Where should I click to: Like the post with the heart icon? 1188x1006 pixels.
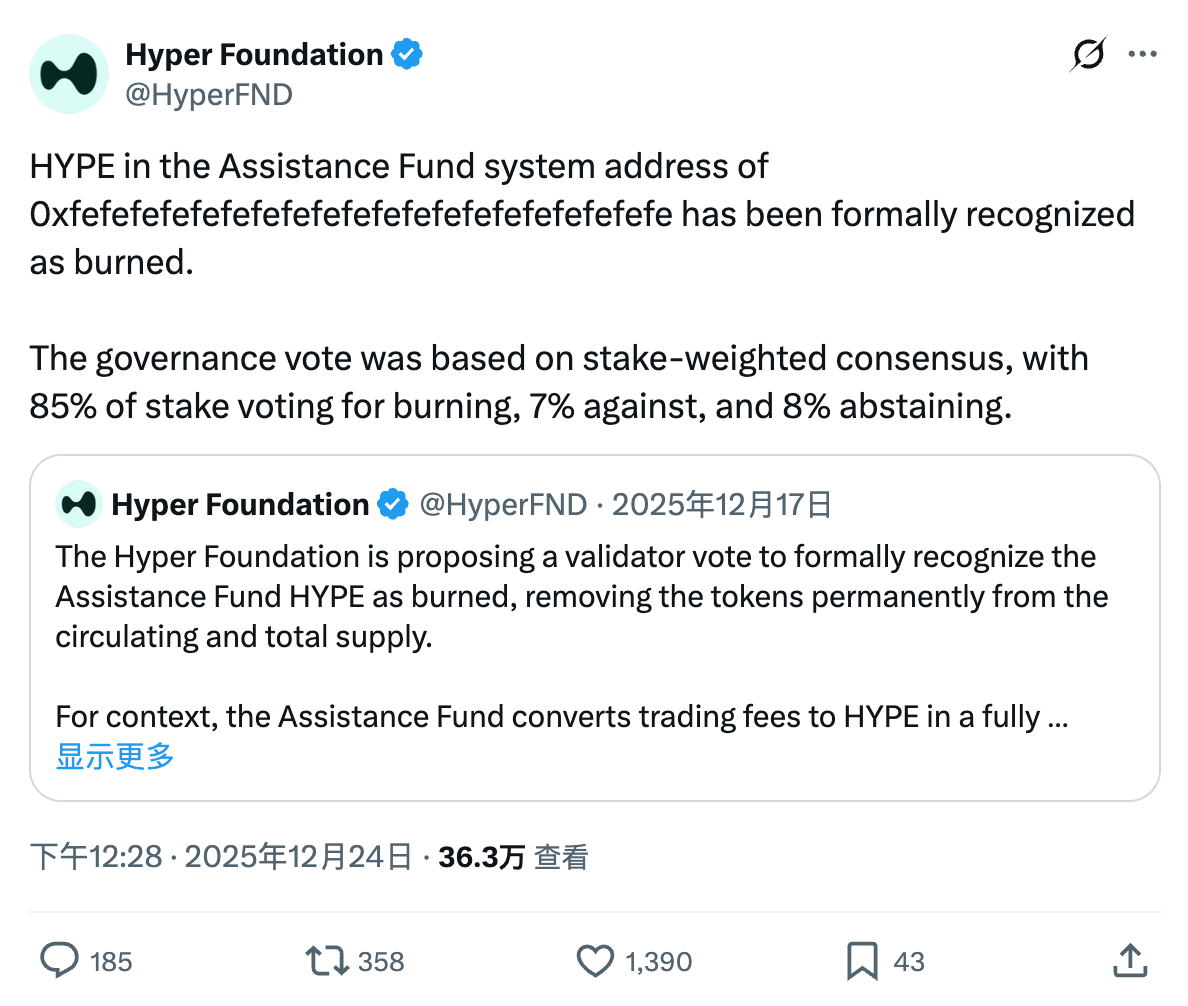[594, 960]
